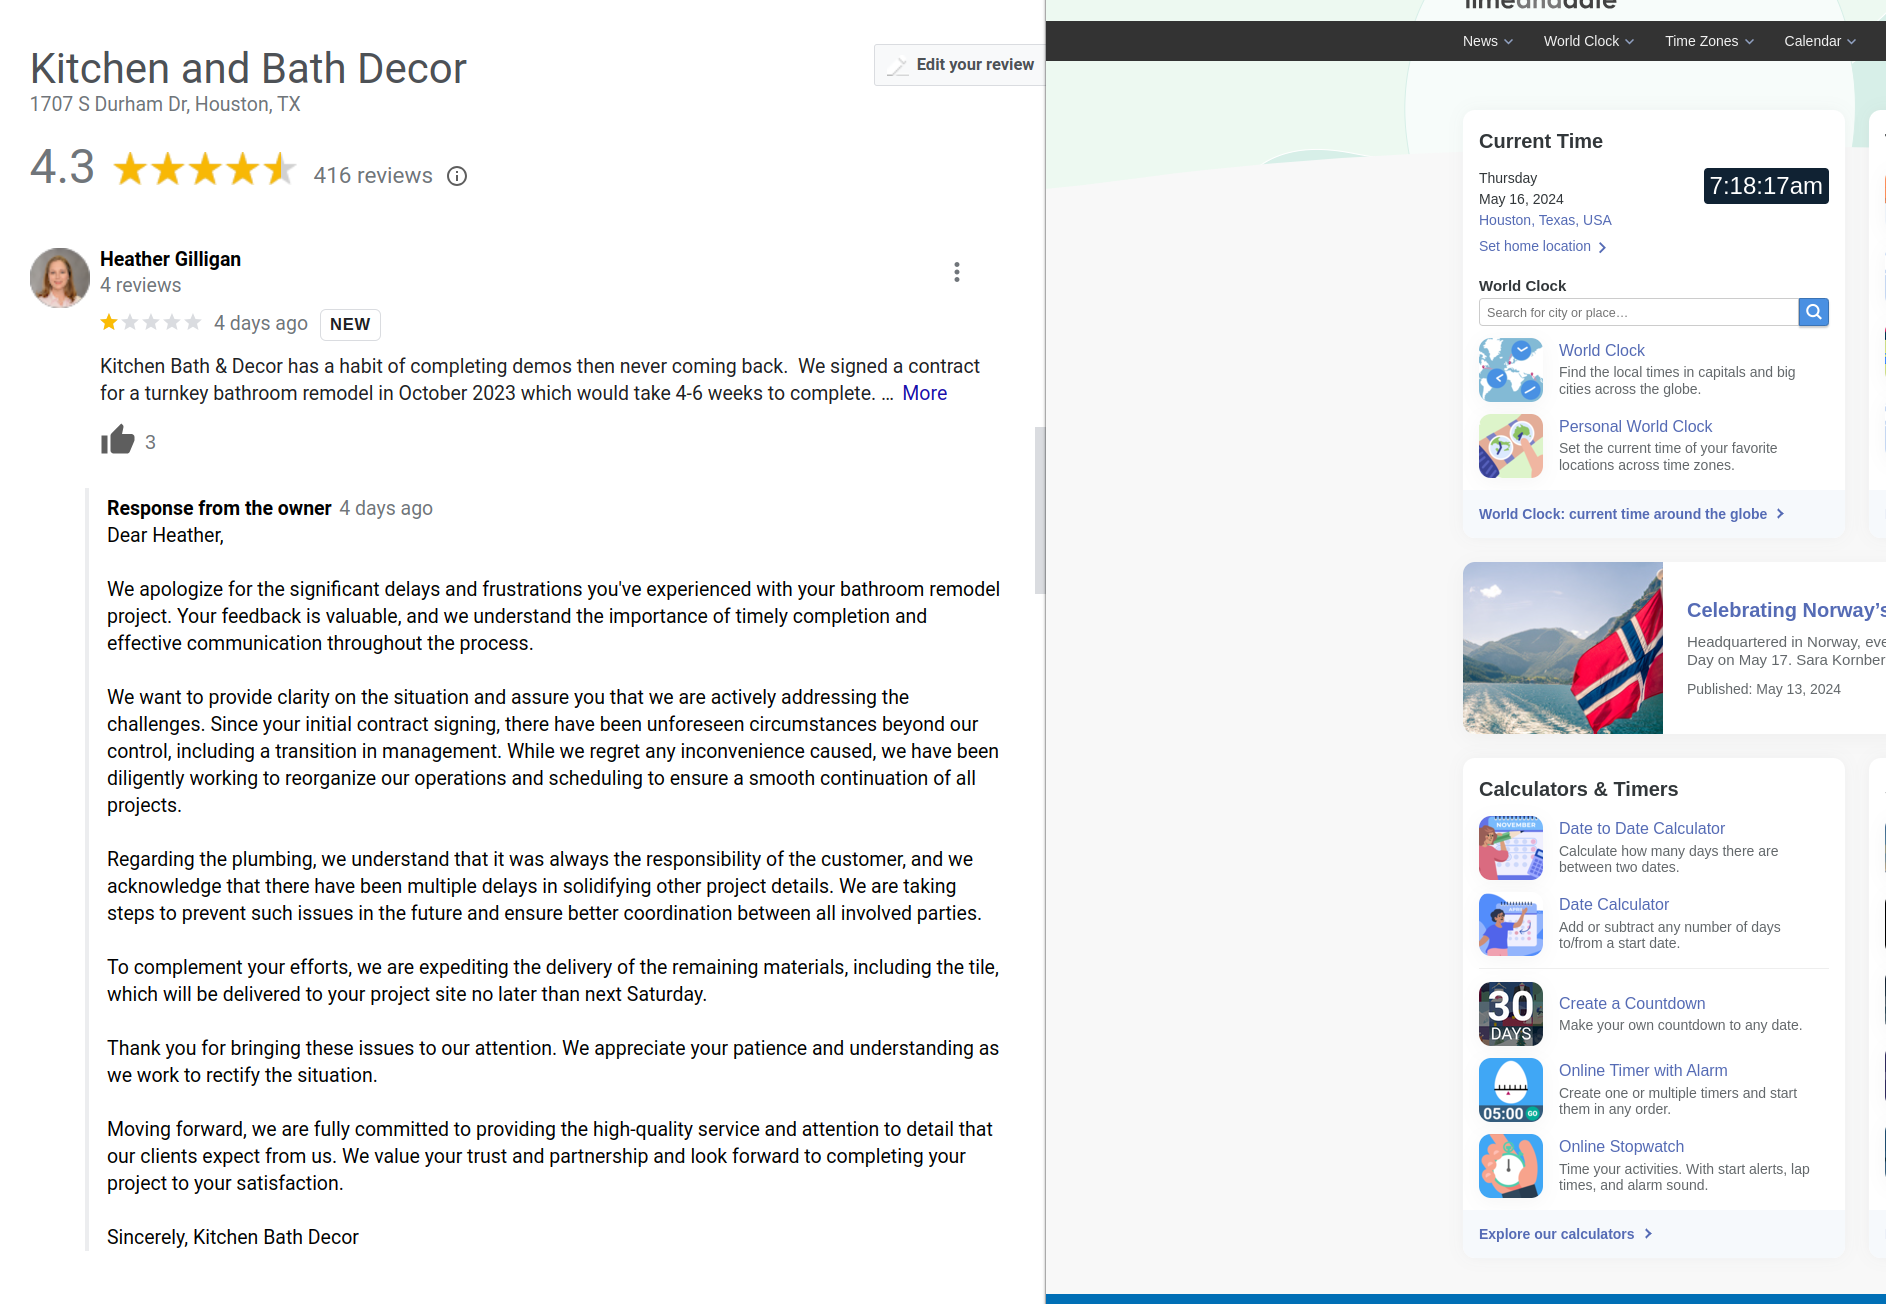Click the one-star rating on the review
This screenshot has height=1304, width=1886.
(x=151, y=322)
